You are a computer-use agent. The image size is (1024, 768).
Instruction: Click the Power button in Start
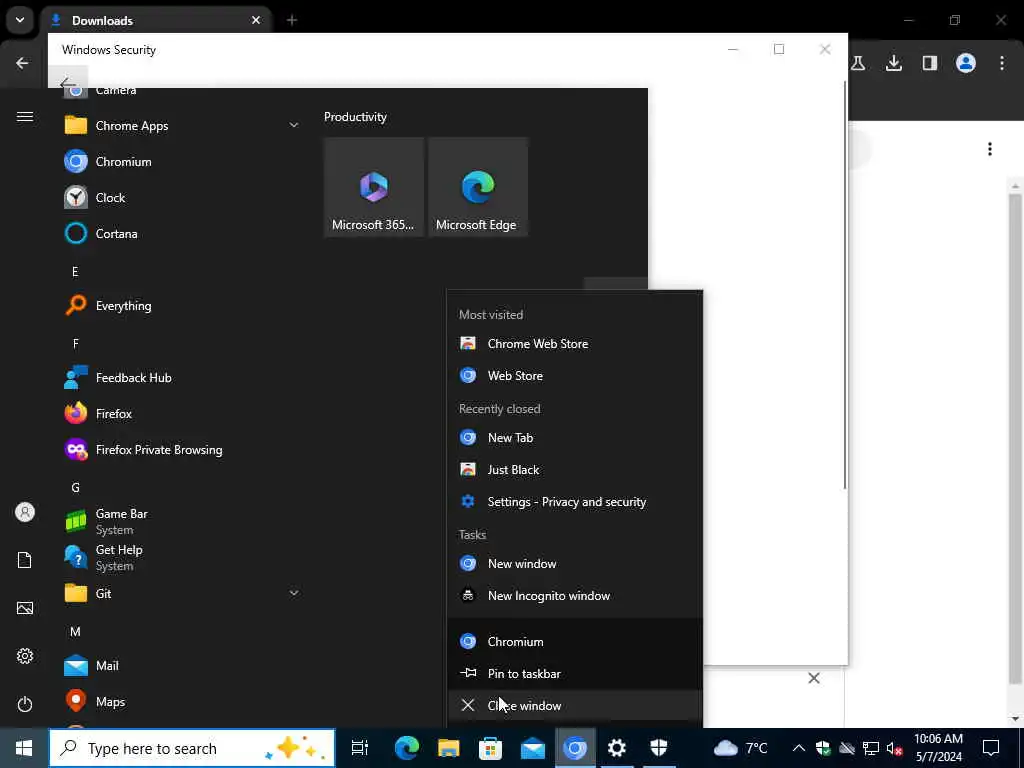(25, 704)
